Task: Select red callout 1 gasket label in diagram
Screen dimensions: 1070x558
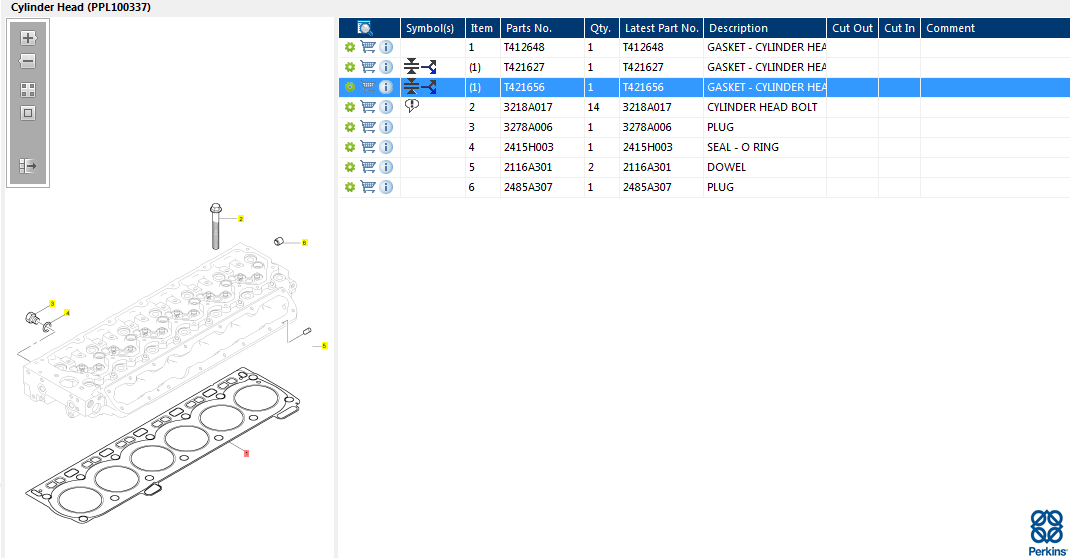Action: pos(246,453)
